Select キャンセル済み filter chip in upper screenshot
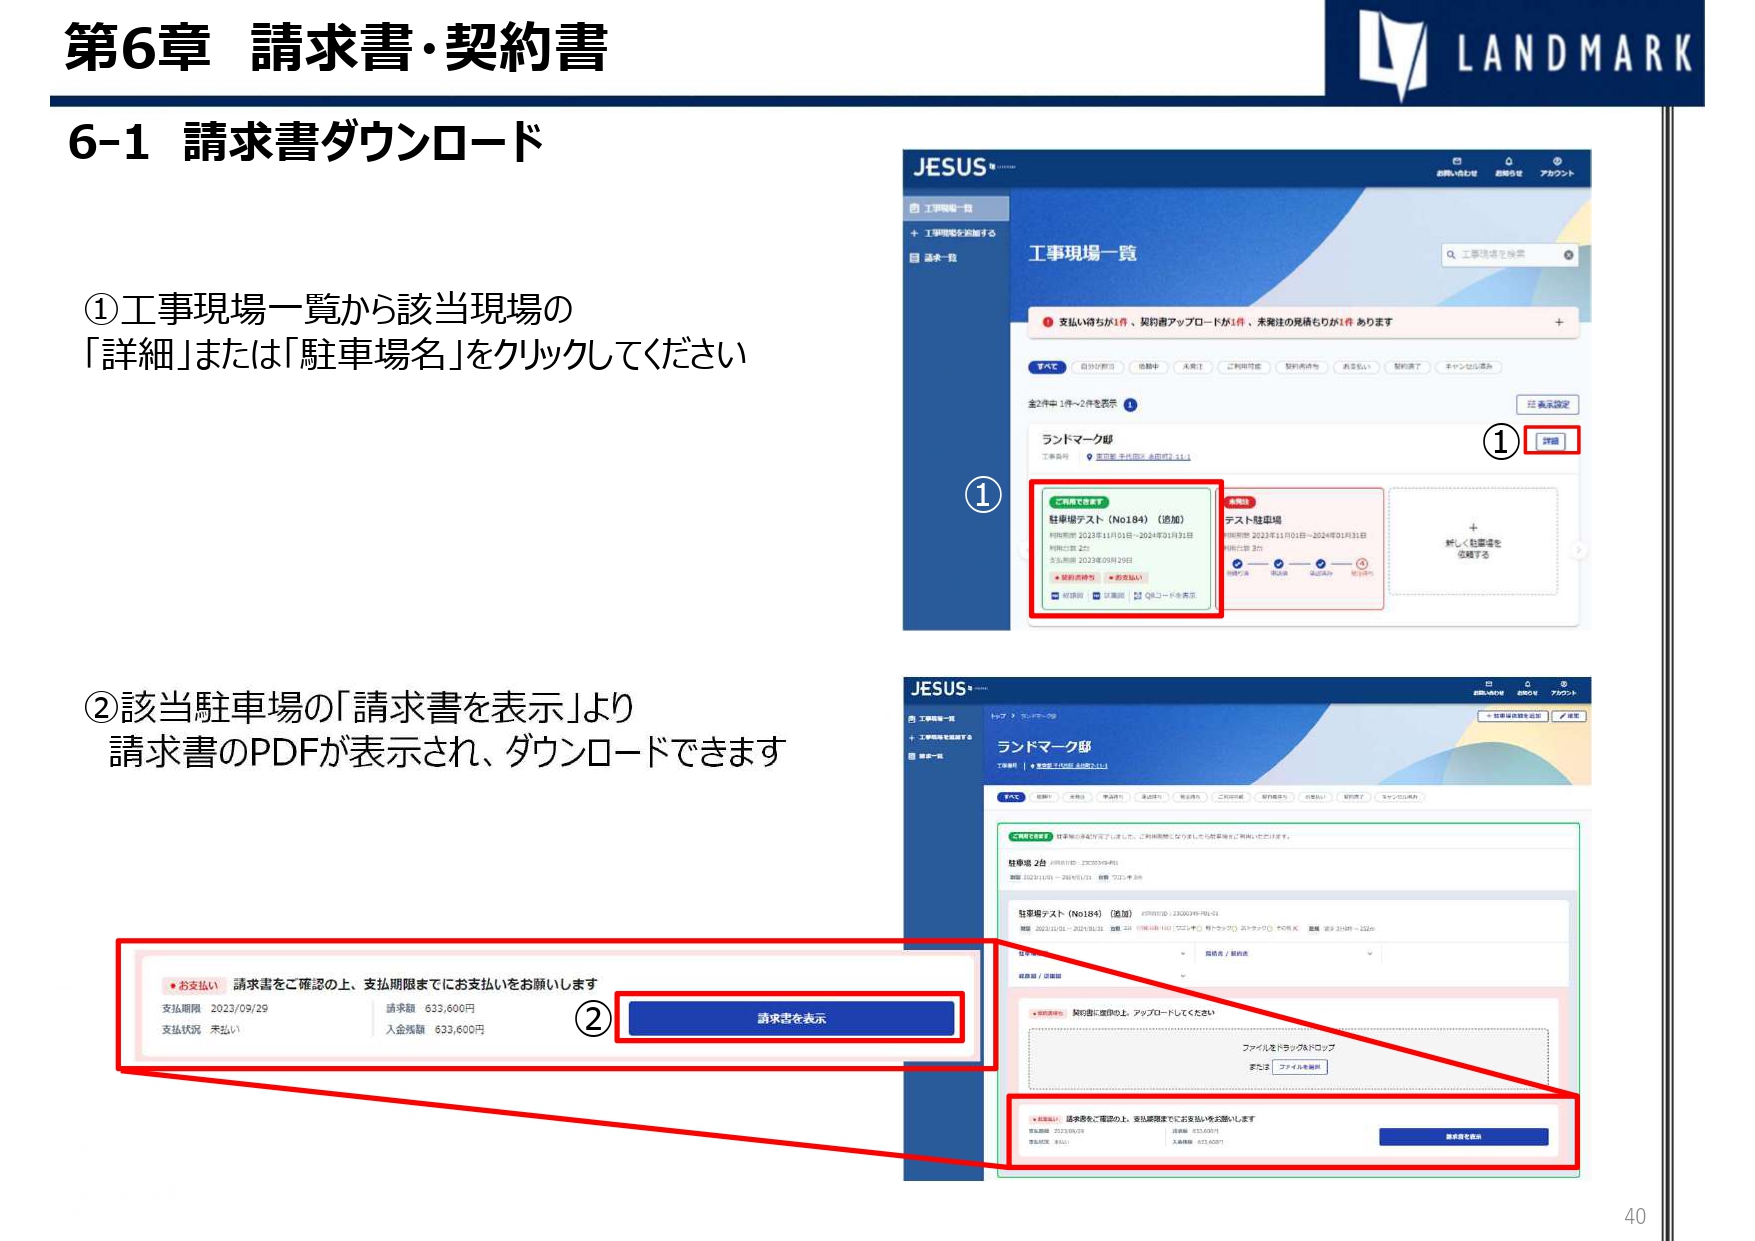The width and height of the screenshot is (1755, 1241). click(1468, 367)
